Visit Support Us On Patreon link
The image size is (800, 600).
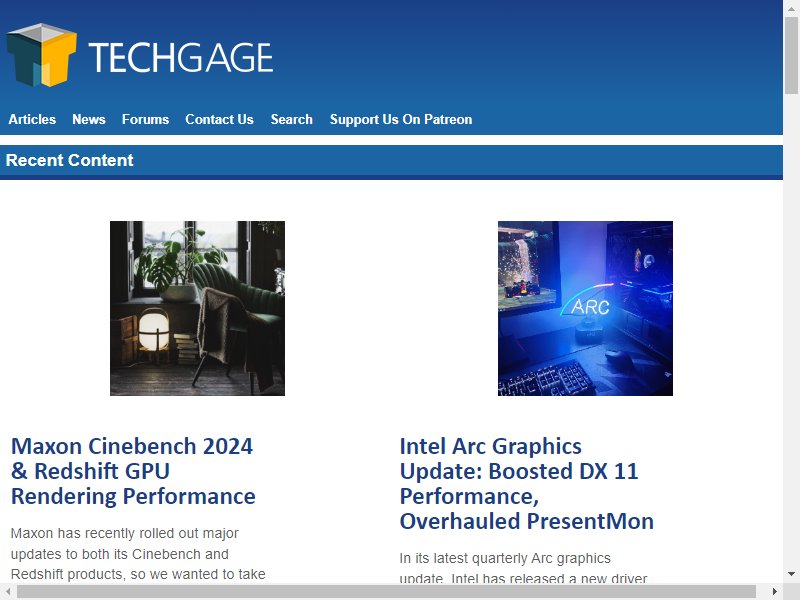pyautogui.click(x=401, y=119)
